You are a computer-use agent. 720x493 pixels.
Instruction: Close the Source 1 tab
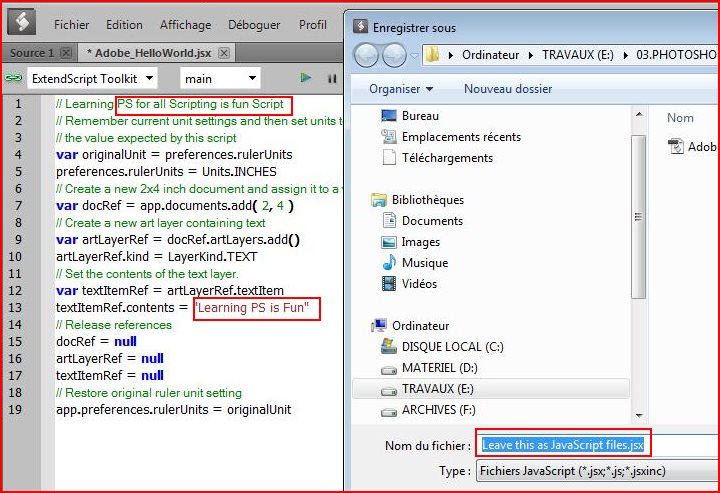click(x=65, y=53)
